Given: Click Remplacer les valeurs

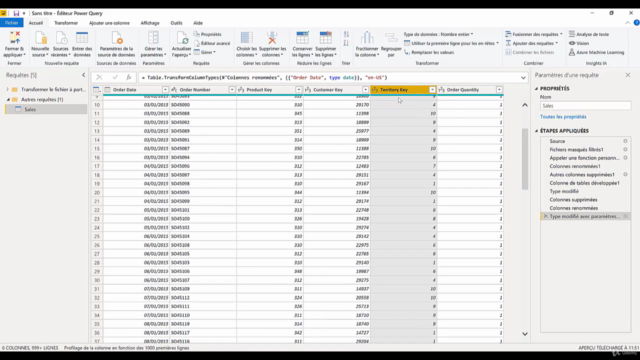Looking at the screenshot, I should point(429,52).
